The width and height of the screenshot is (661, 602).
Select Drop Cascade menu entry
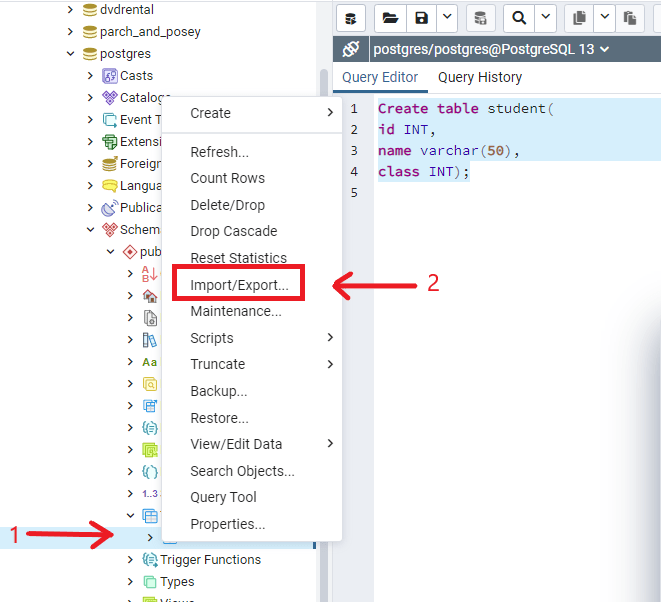[252, 231]
